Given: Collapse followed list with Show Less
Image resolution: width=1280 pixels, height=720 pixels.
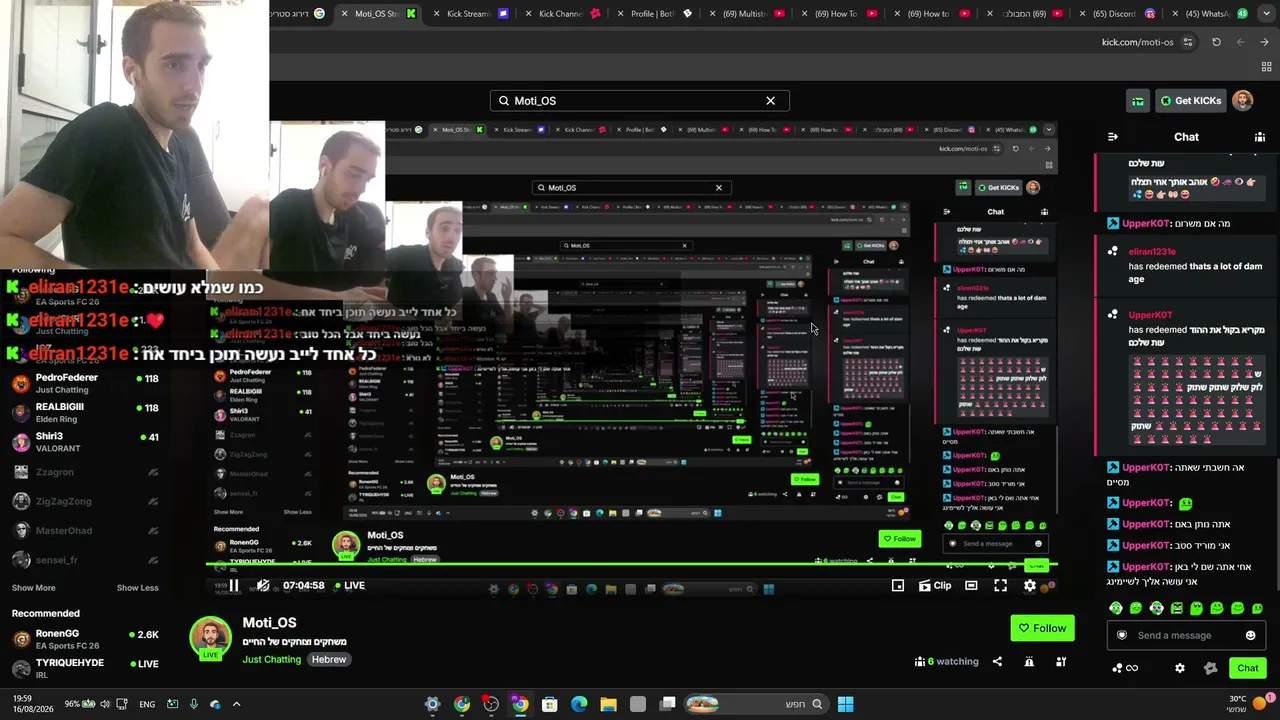Looking at the screenshot, I should pyautogui.click(x=137, y=588).
